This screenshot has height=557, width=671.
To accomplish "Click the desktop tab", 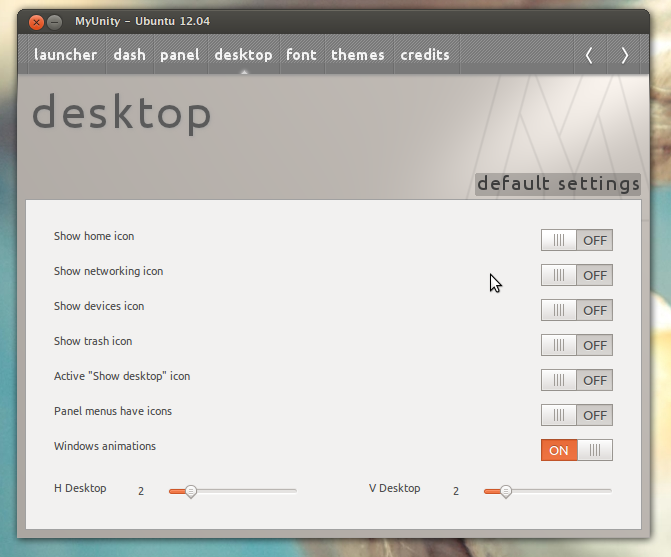I will tap(243, 55).
